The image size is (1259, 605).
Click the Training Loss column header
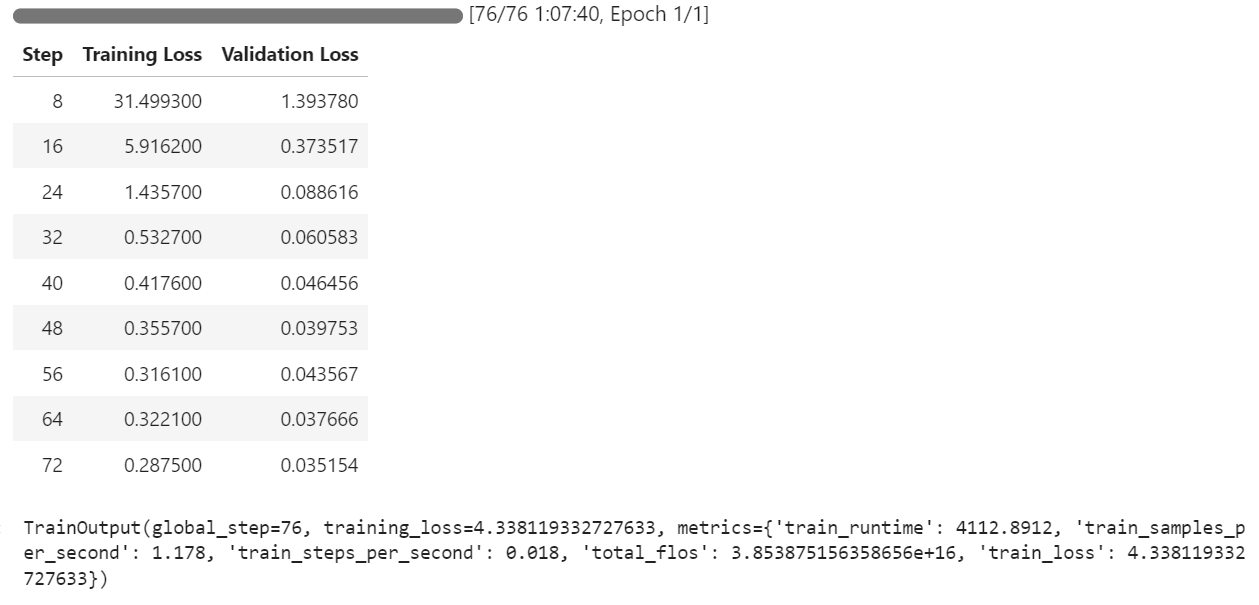coord(142,55)
